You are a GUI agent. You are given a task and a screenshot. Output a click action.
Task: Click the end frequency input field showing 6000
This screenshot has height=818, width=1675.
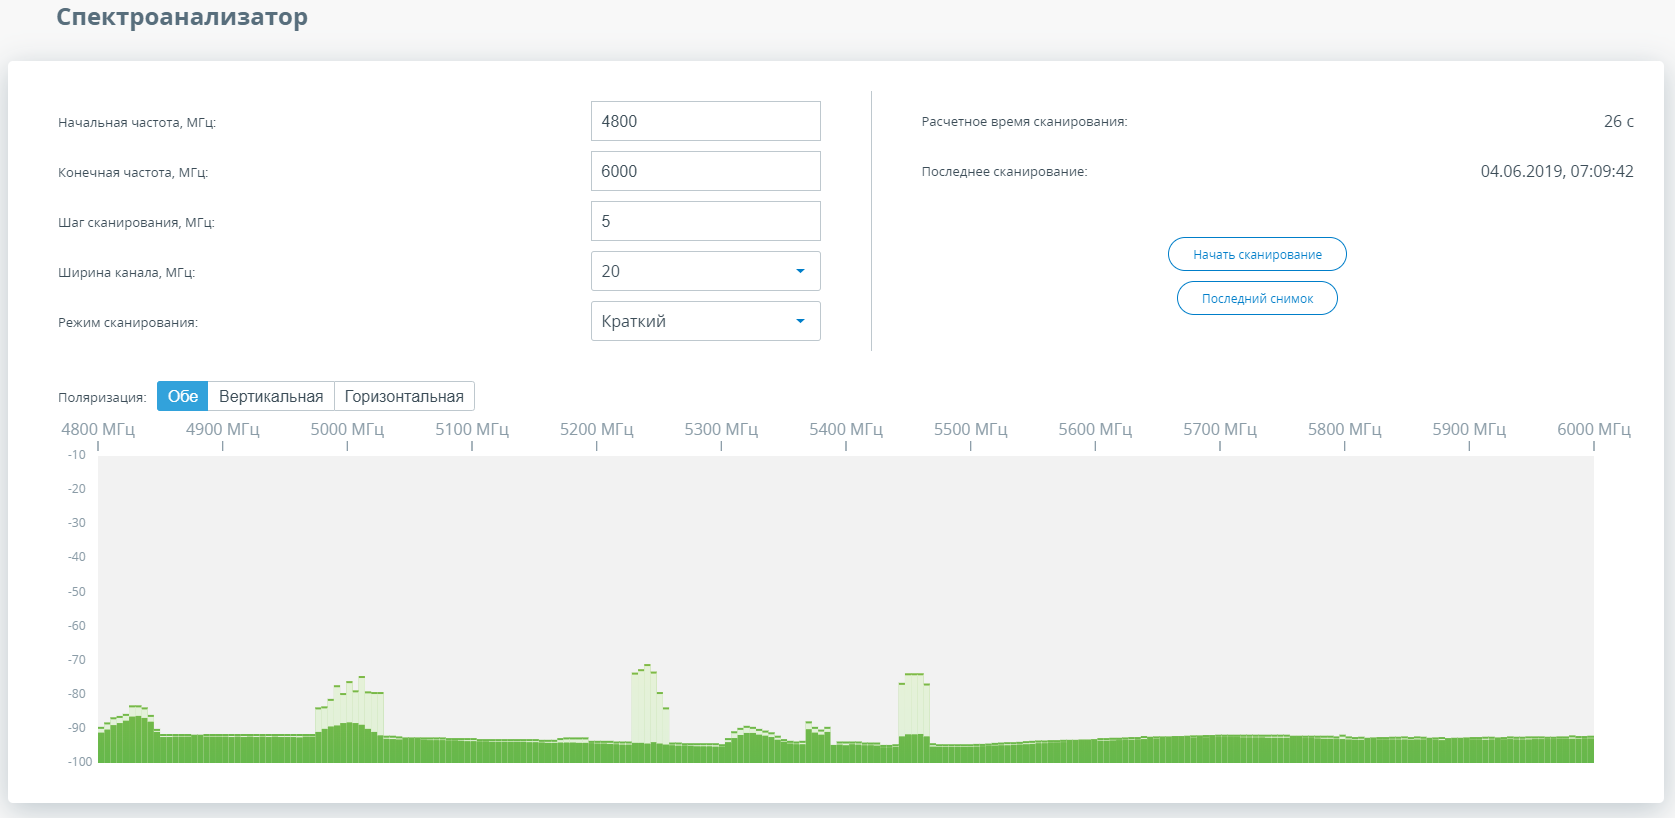705,171
